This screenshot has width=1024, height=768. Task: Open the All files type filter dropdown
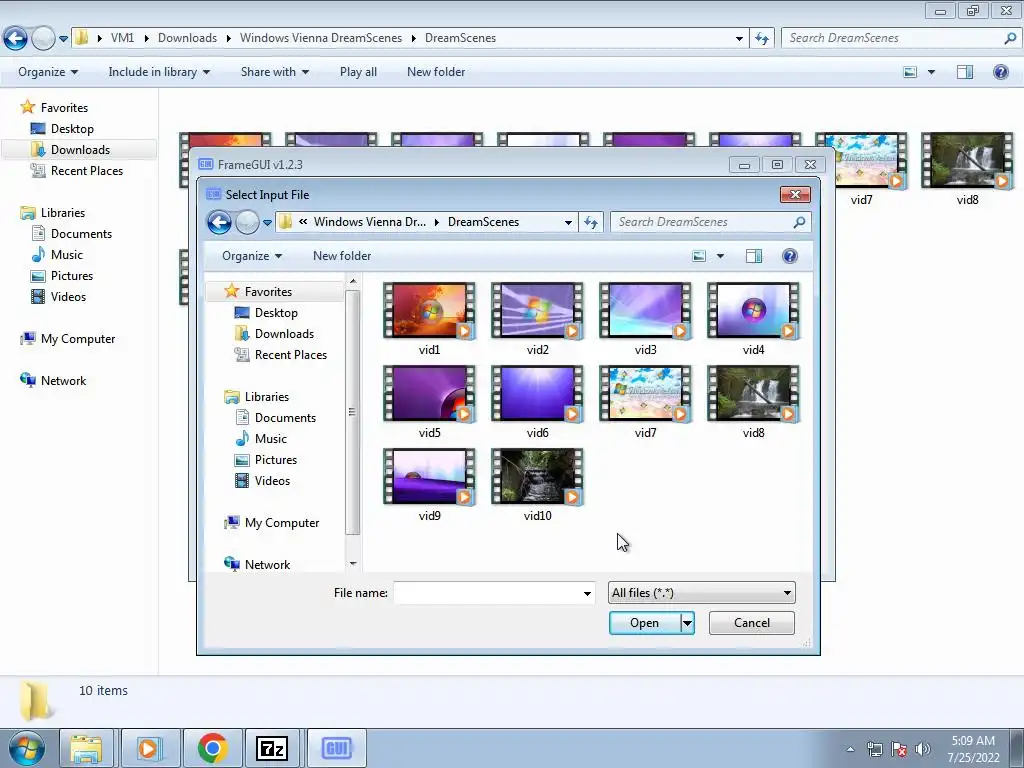(701, 593)
